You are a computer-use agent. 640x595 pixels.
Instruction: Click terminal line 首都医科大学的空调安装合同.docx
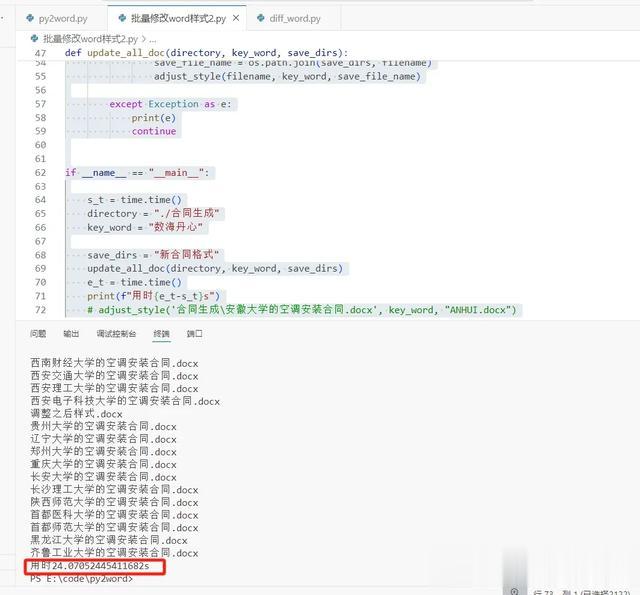click(114, 515)
